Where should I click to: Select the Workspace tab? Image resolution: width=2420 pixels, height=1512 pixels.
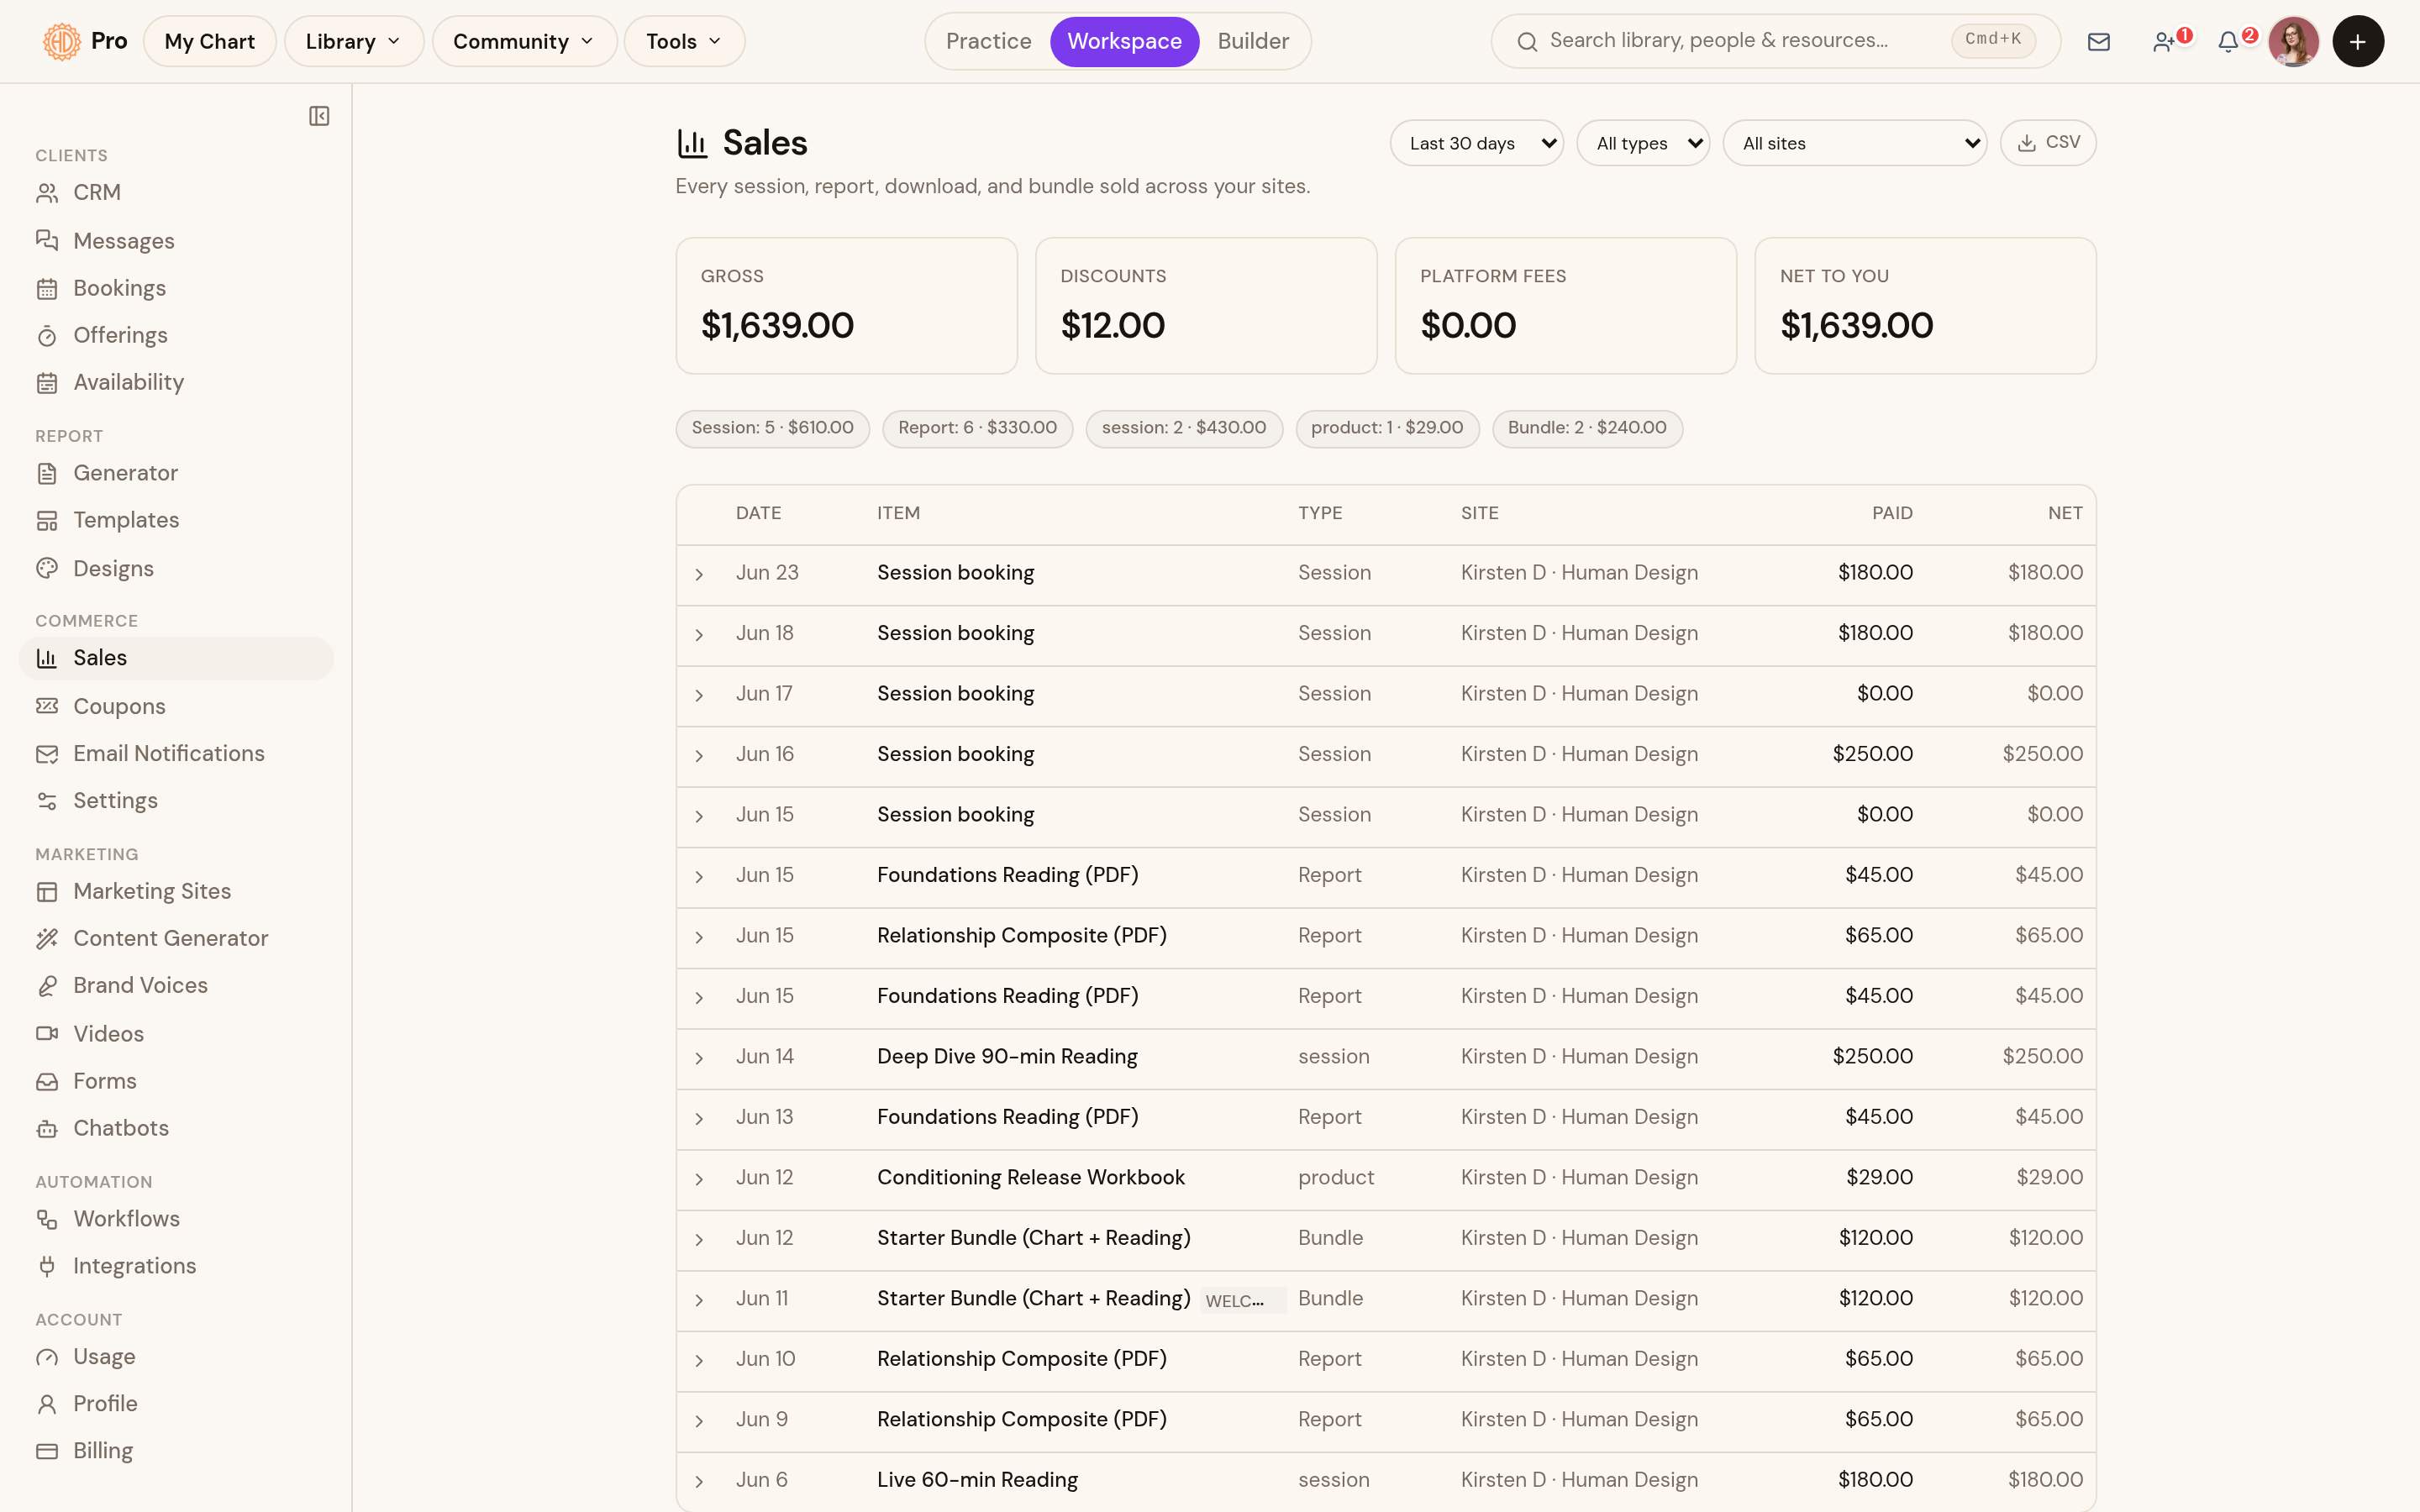(1124, 41)
